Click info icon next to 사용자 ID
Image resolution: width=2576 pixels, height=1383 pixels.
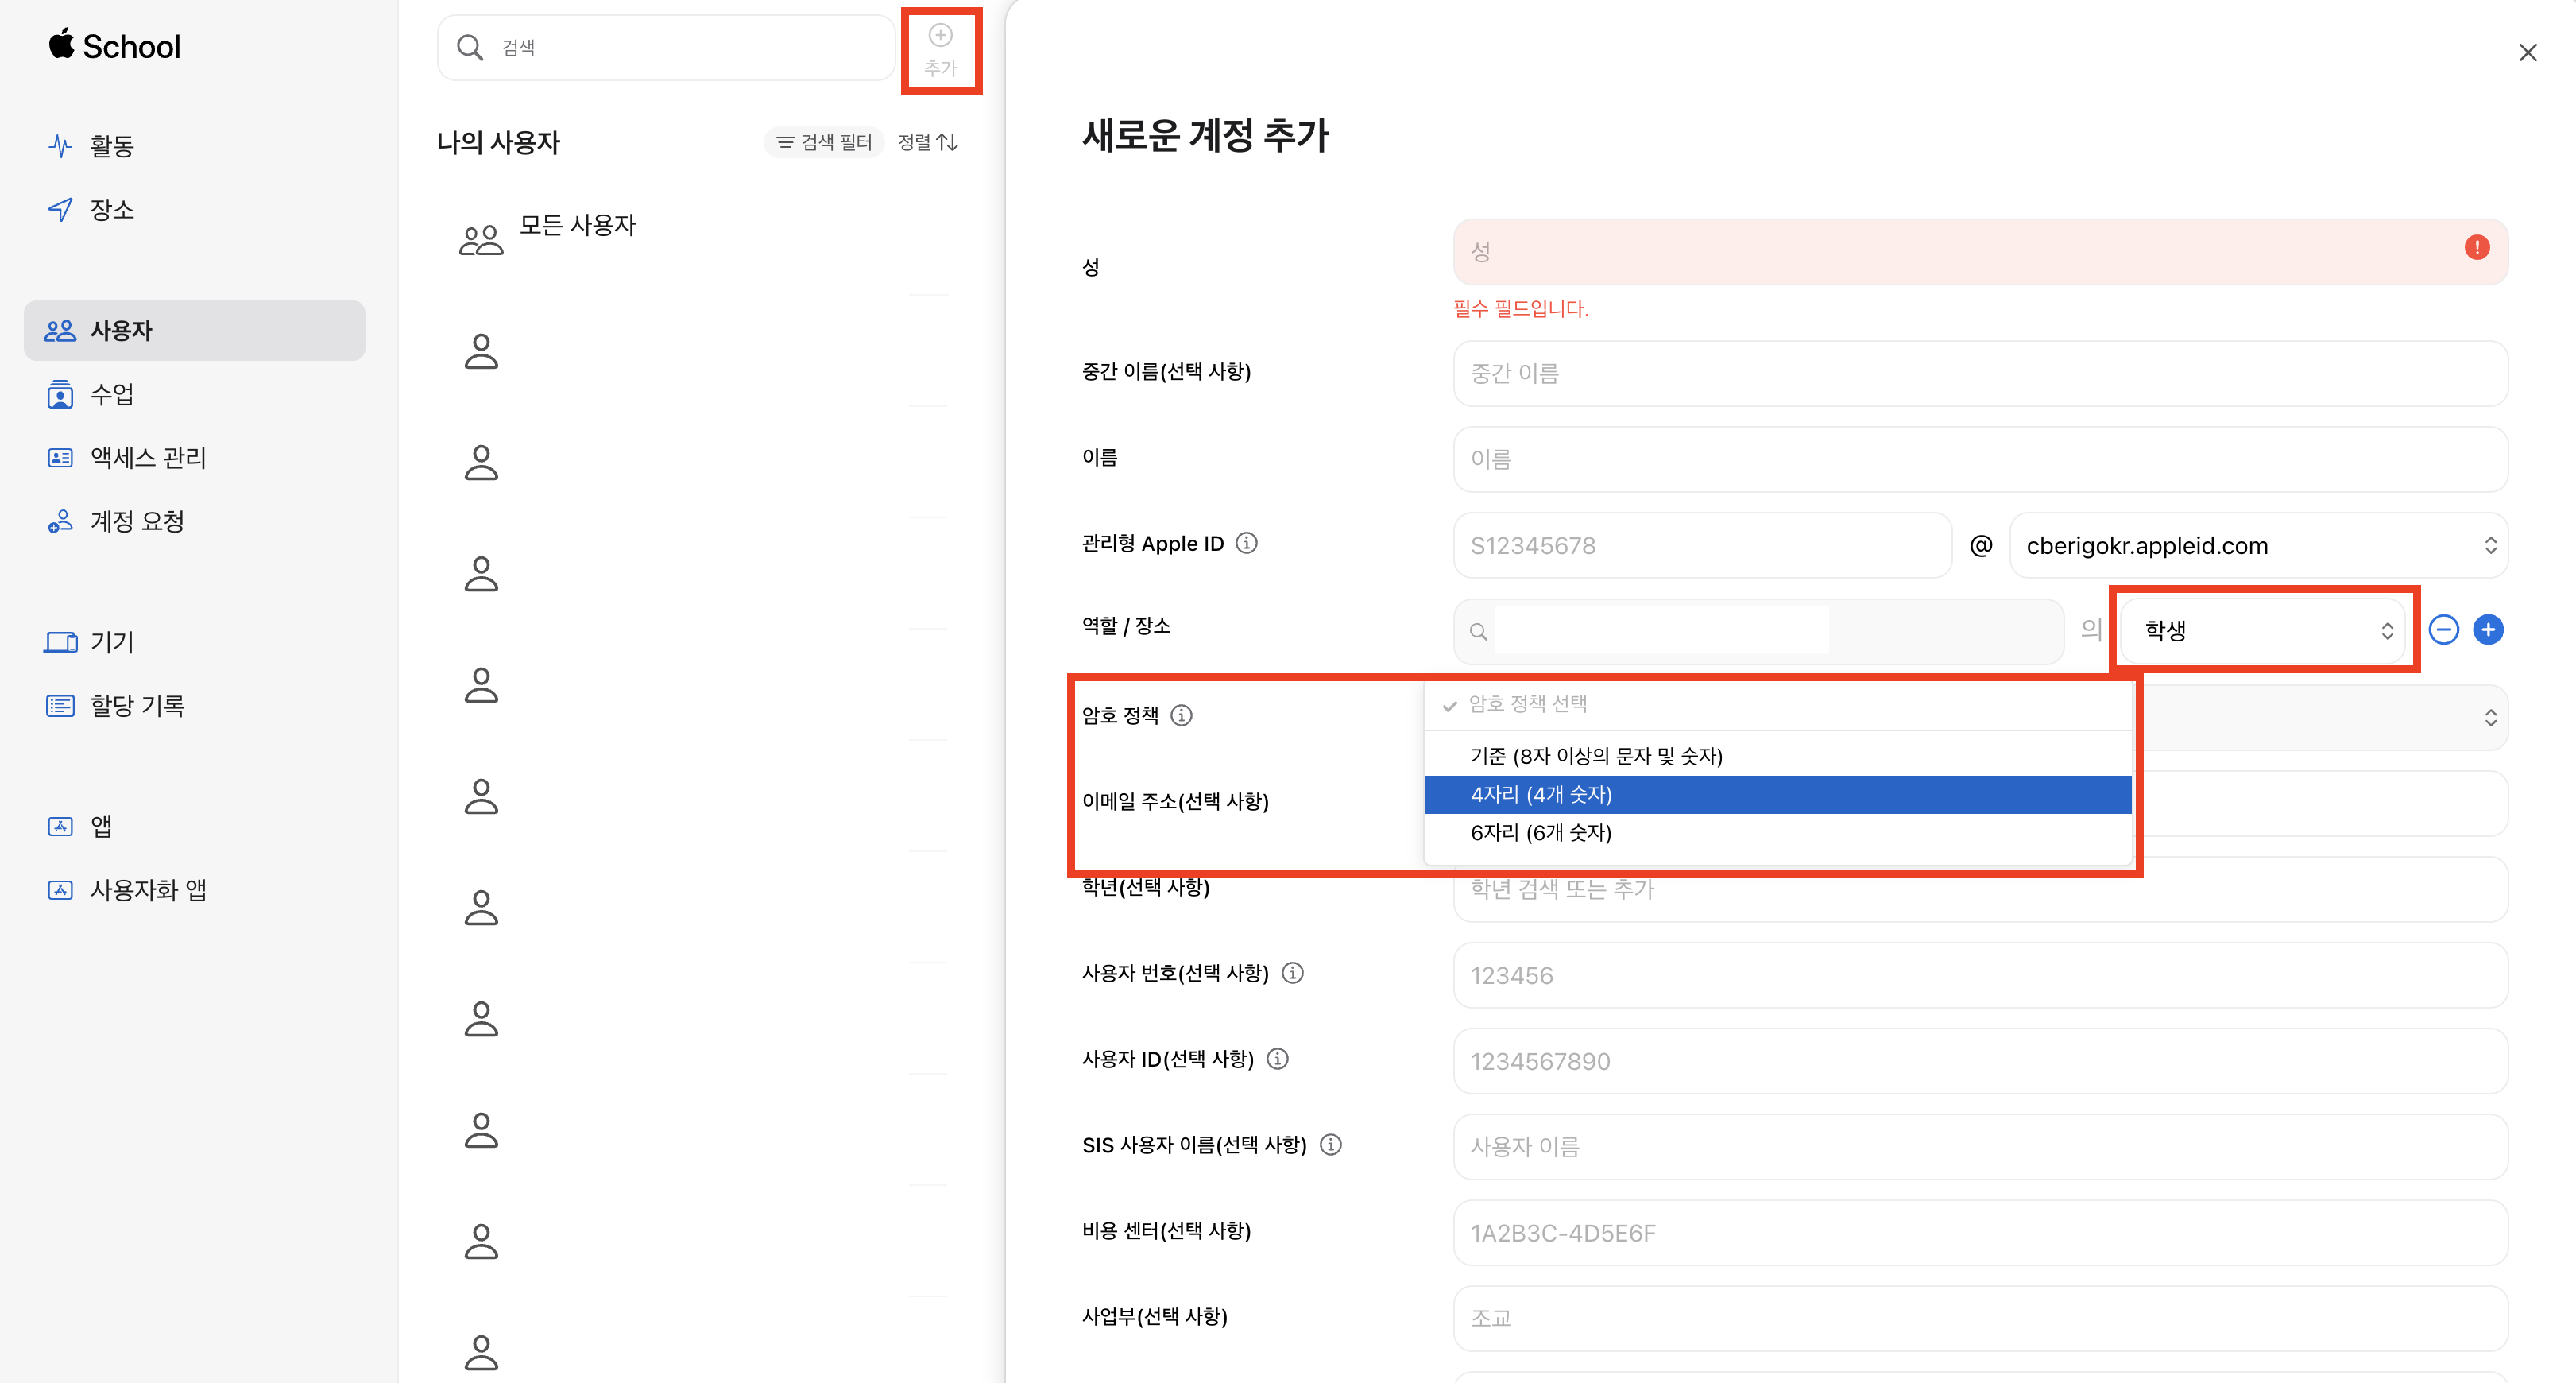pyautogui.click(x=1277, y=1058)
